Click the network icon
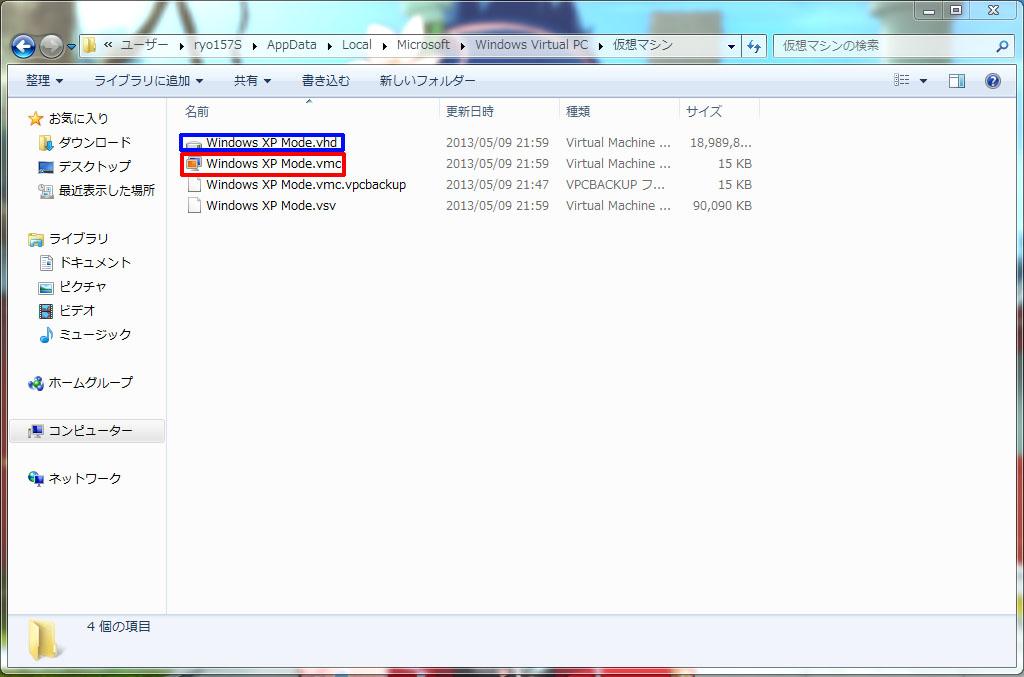Viewport: 1024px width, 677px height. click(x=35, y=479)
